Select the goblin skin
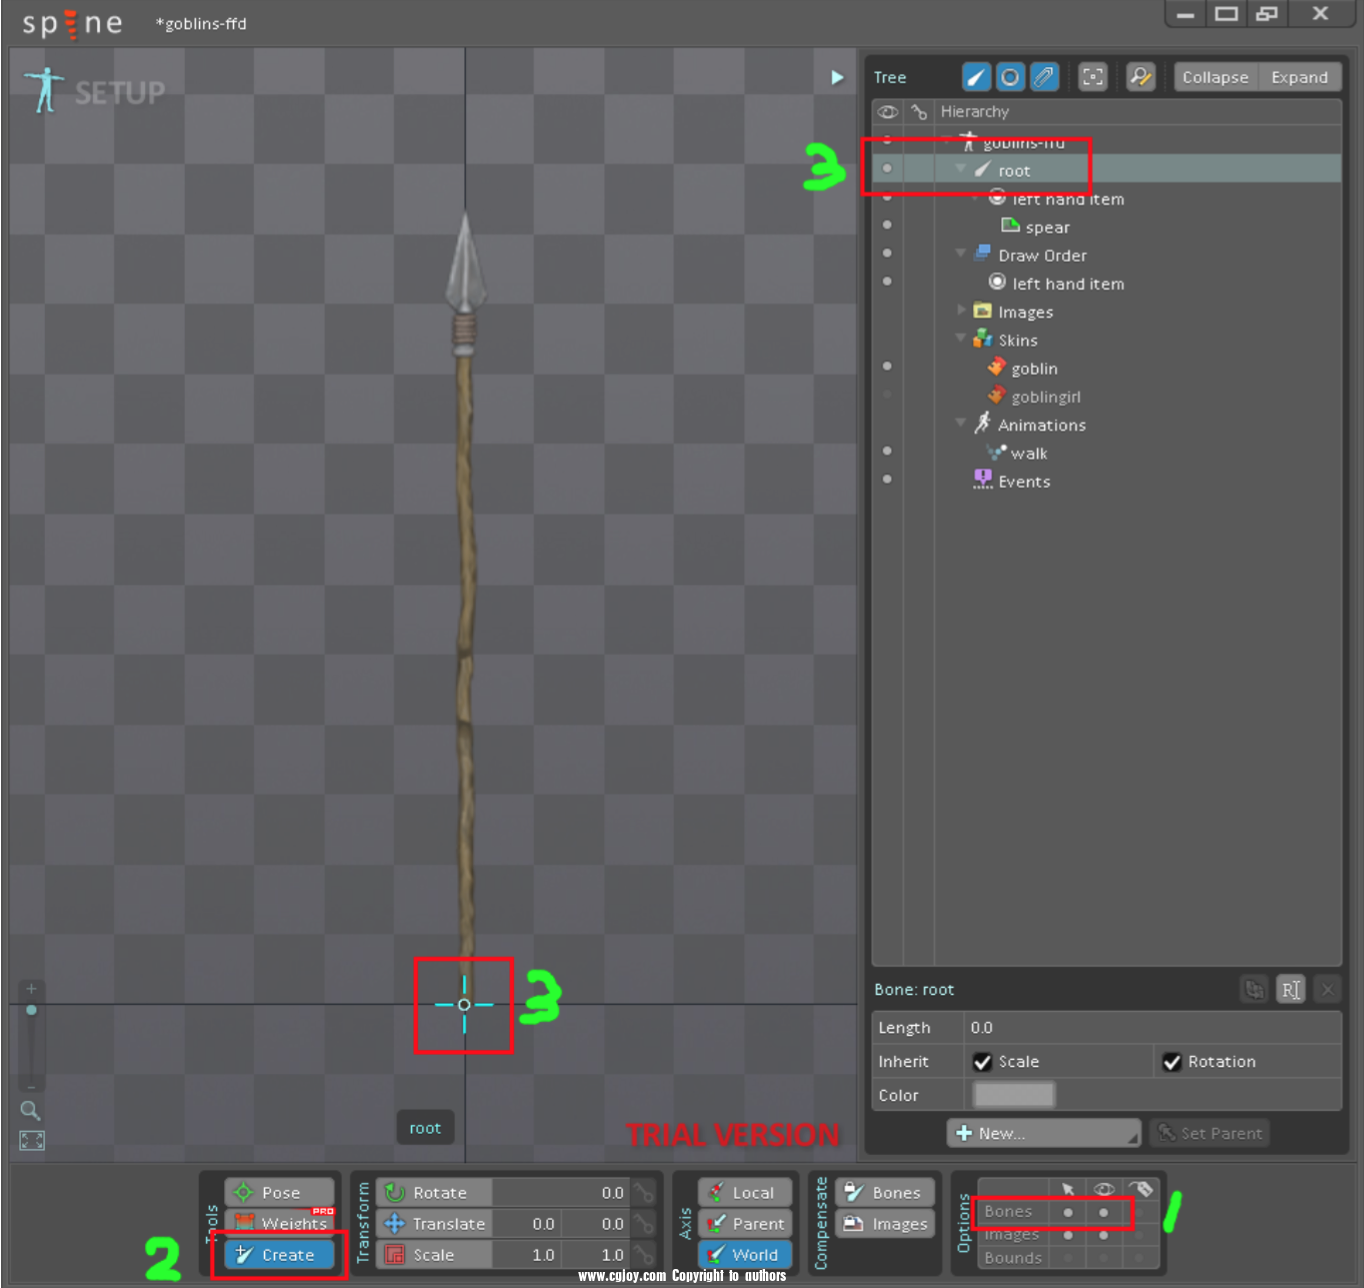 [x=1034, y=369]
